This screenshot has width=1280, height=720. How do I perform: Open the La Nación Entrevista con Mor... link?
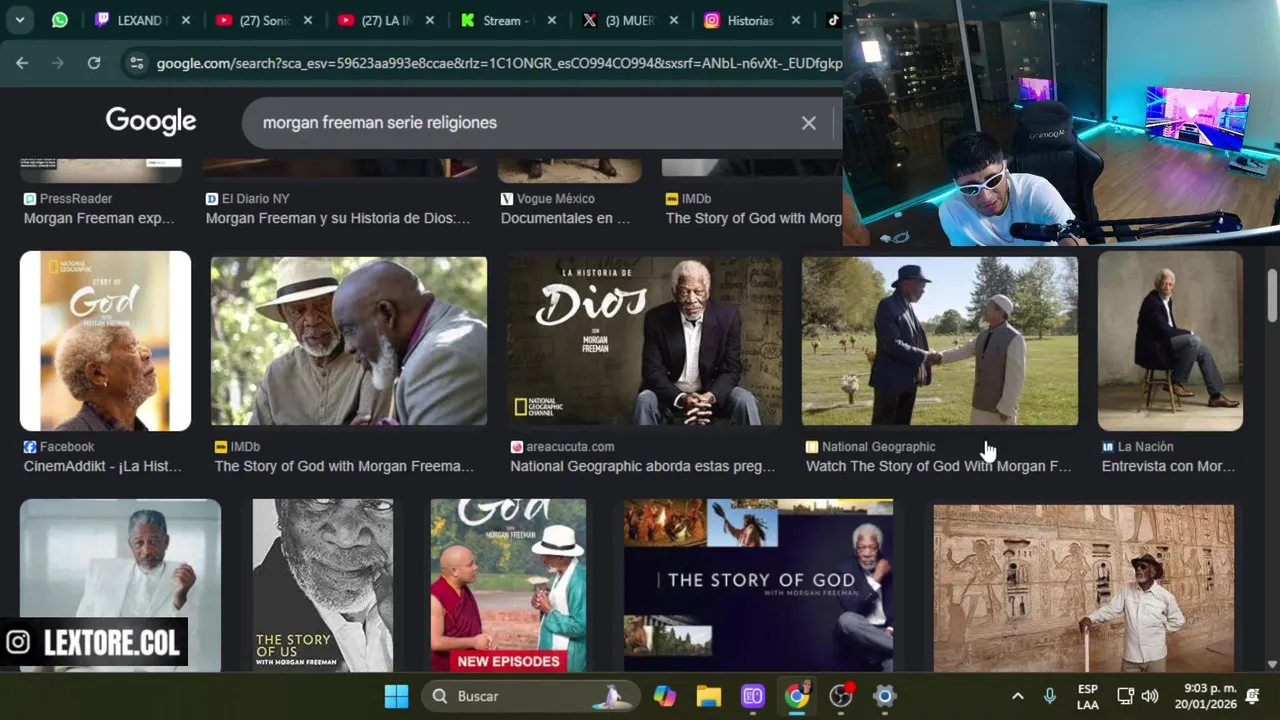pos(1168,466)
